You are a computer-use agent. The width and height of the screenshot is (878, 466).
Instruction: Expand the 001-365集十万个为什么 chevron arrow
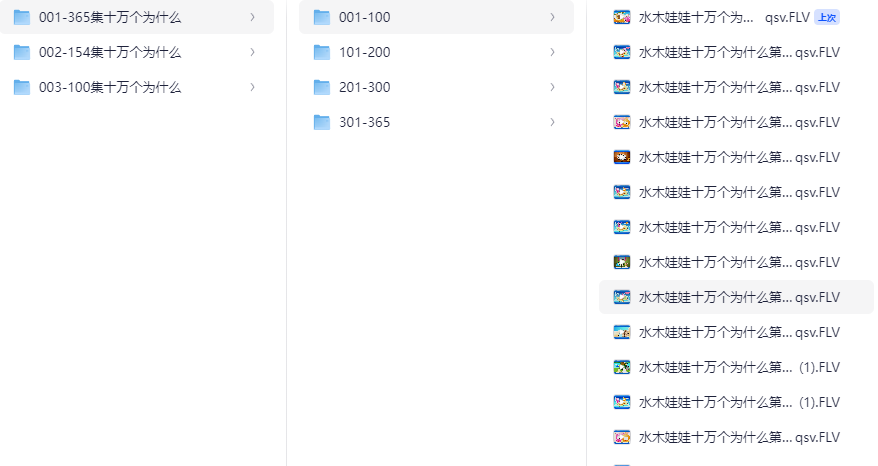point(252,17)
